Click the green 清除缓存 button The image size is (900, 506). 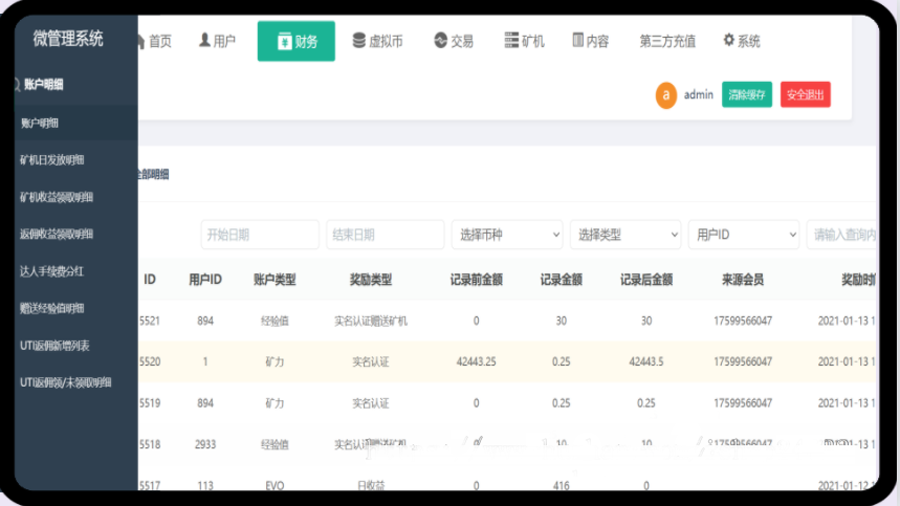pyautogui.click(x=747, y=95)
